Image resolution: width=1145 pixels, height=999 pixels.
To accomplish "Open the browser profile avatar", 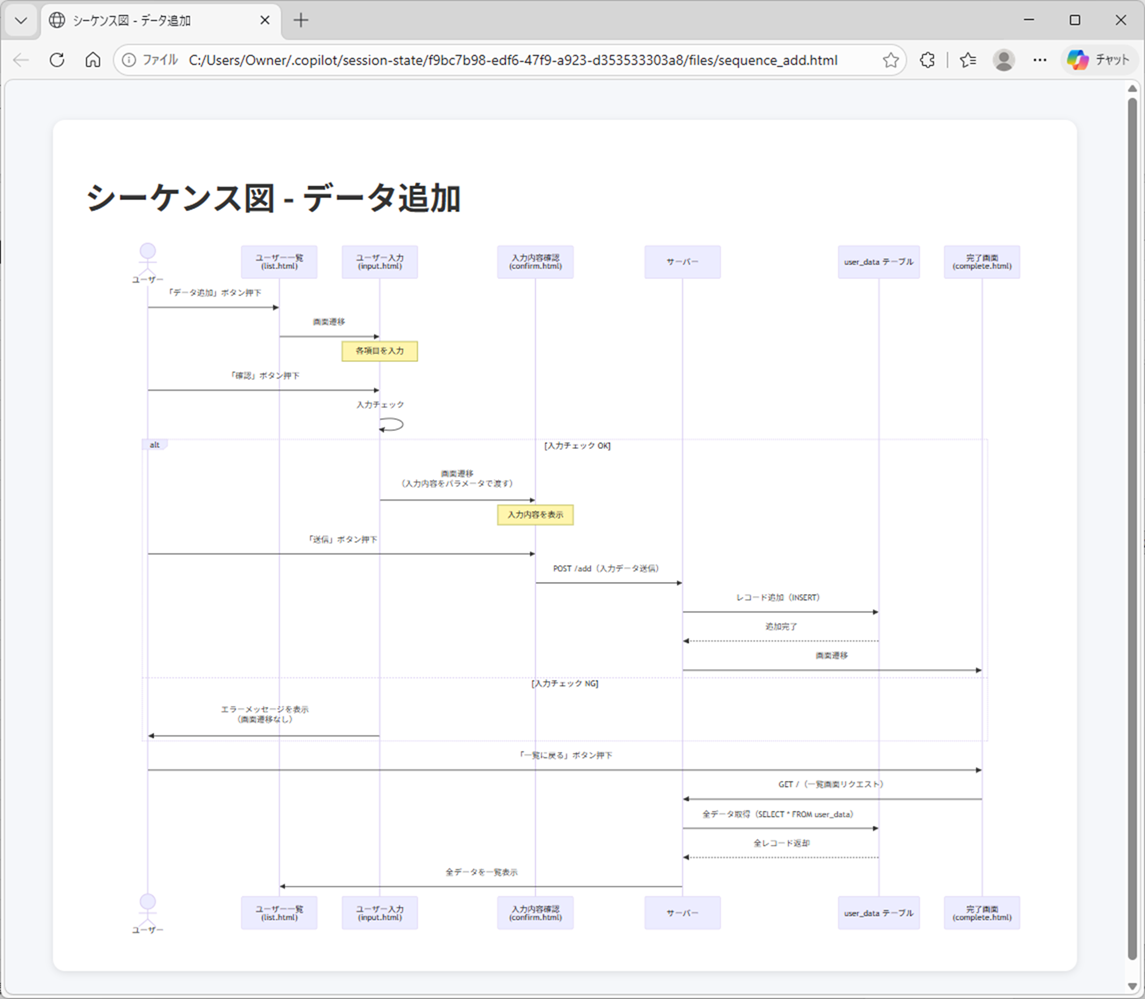I will point(1003,60).
